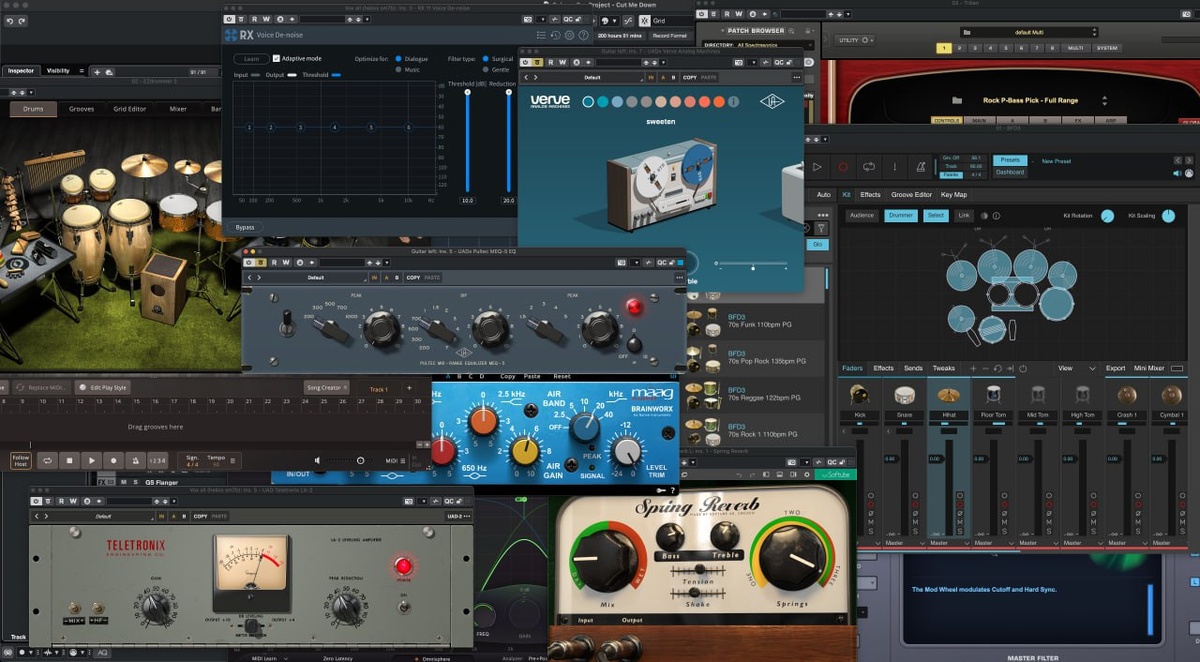Click the Bypass button in RX De-noise
1200x662 pixels.
[245, 227]
